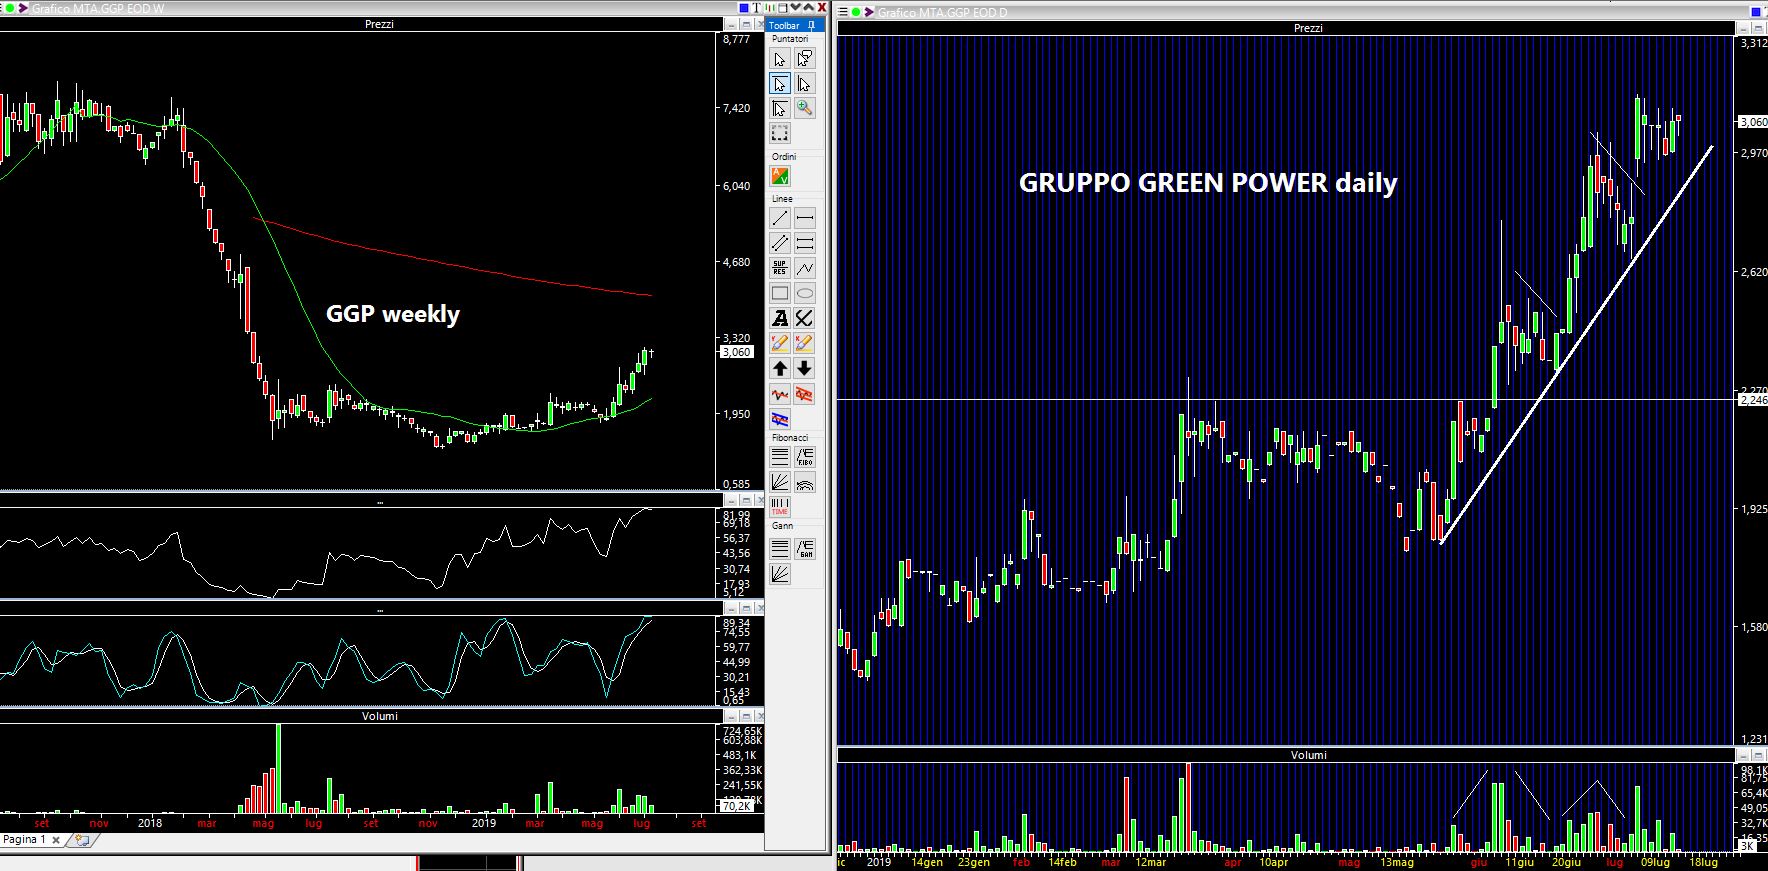Select the scissors cut tool
Viewport: 1768px width, 871px height.
pos(804,318)
